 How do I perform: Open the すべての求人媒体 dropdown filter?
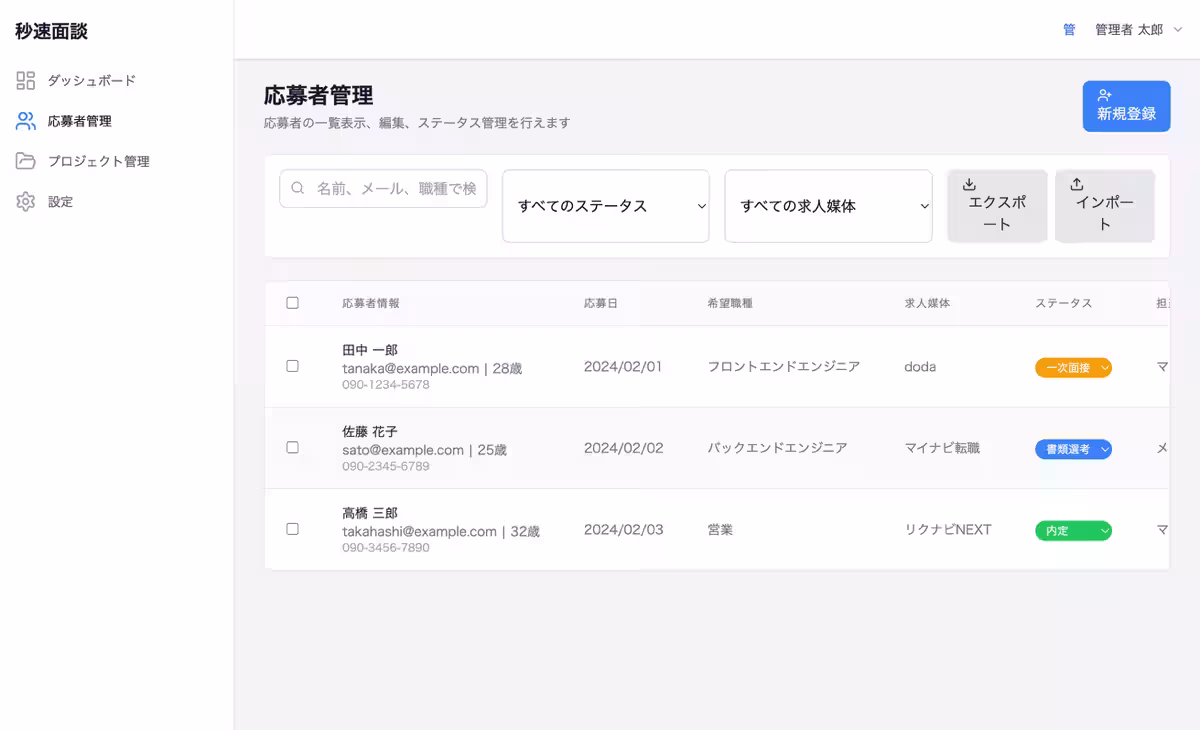828,206
